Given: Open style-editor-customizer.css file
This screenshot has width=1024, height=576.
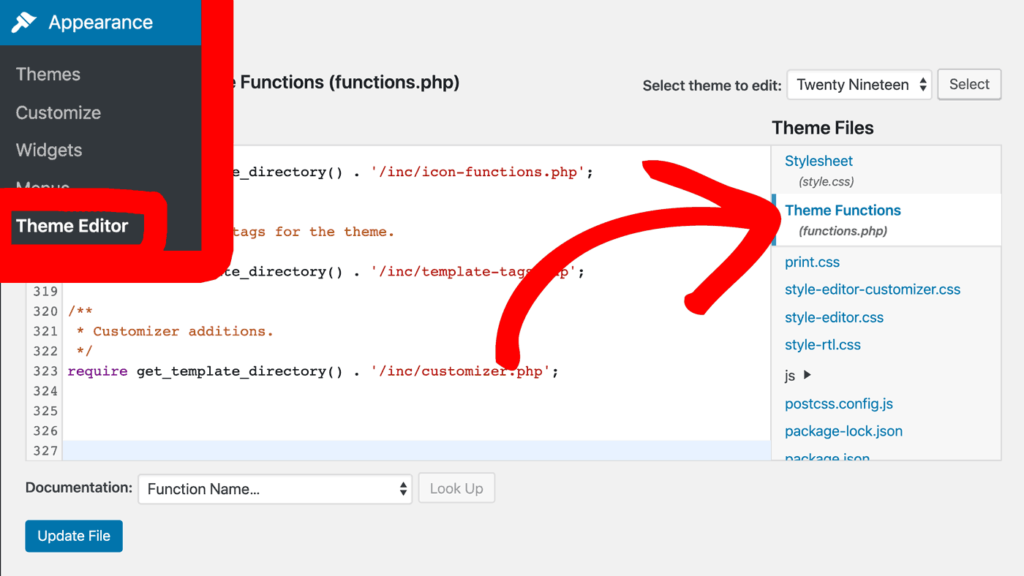Looking at the screenshot, I should (872, 289).
